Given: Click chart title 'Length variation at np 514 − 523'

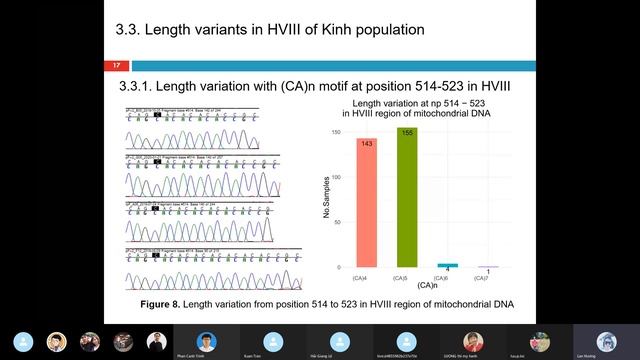Looking at the screenshot, I should 418,104.
